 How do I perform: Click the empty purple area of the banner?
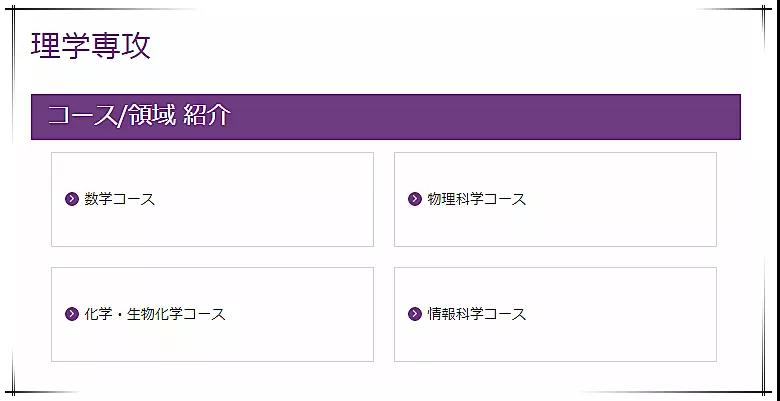tap(500, 116)
